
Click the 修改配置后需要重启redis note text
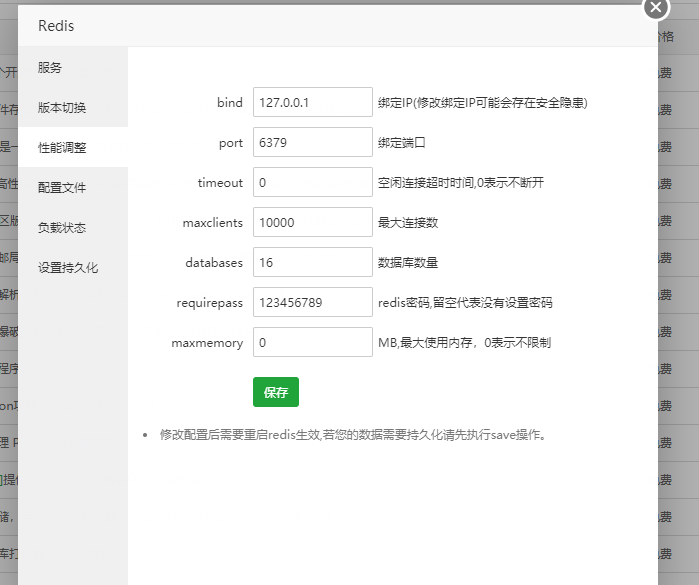pyautogui.click(x=353, y=435)
